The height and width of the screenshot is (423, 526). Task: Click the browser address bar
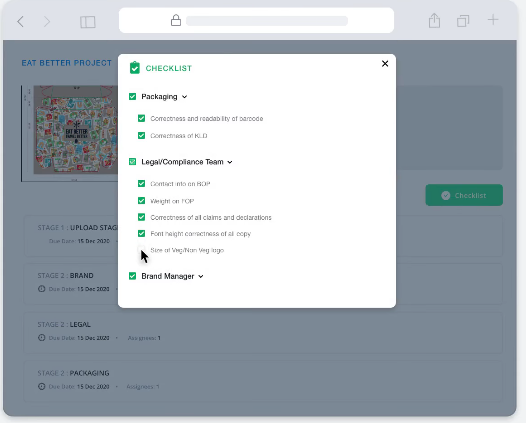click(x=256, y=20)
